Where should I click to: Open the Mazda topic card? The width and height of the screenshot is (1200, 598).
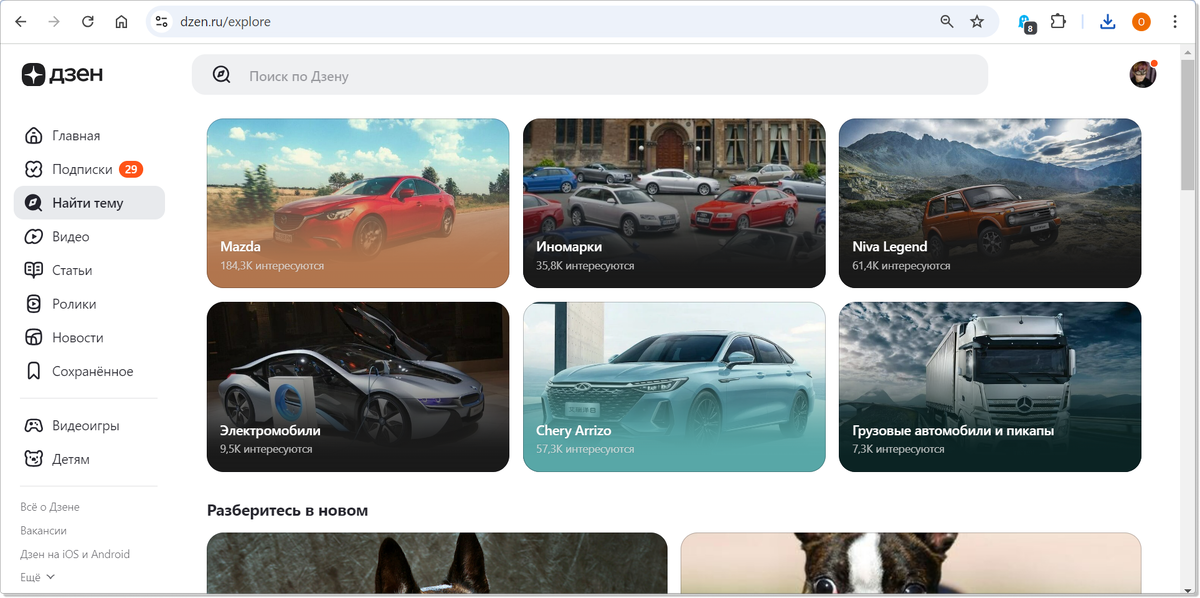[358, 203]
